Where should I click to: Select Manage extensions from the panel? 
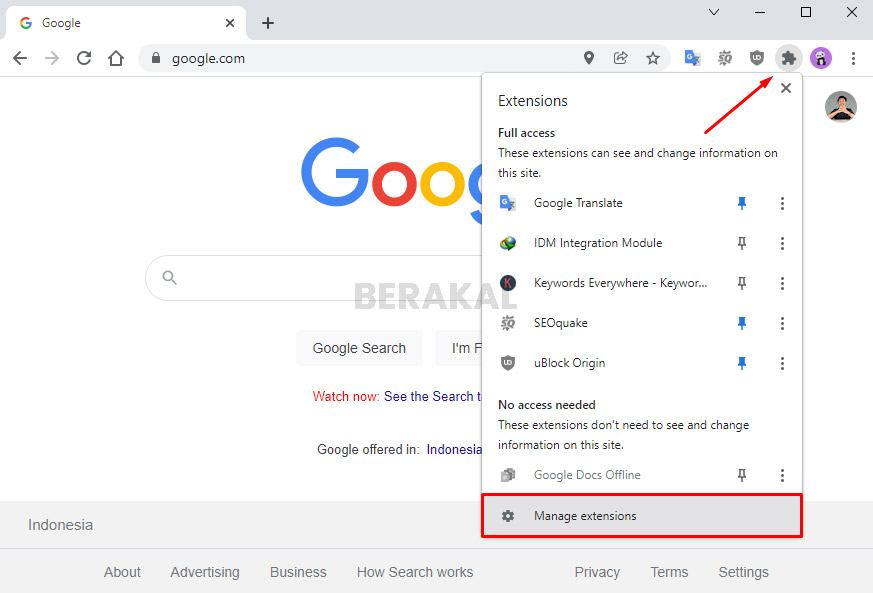(x=587, y=516)
